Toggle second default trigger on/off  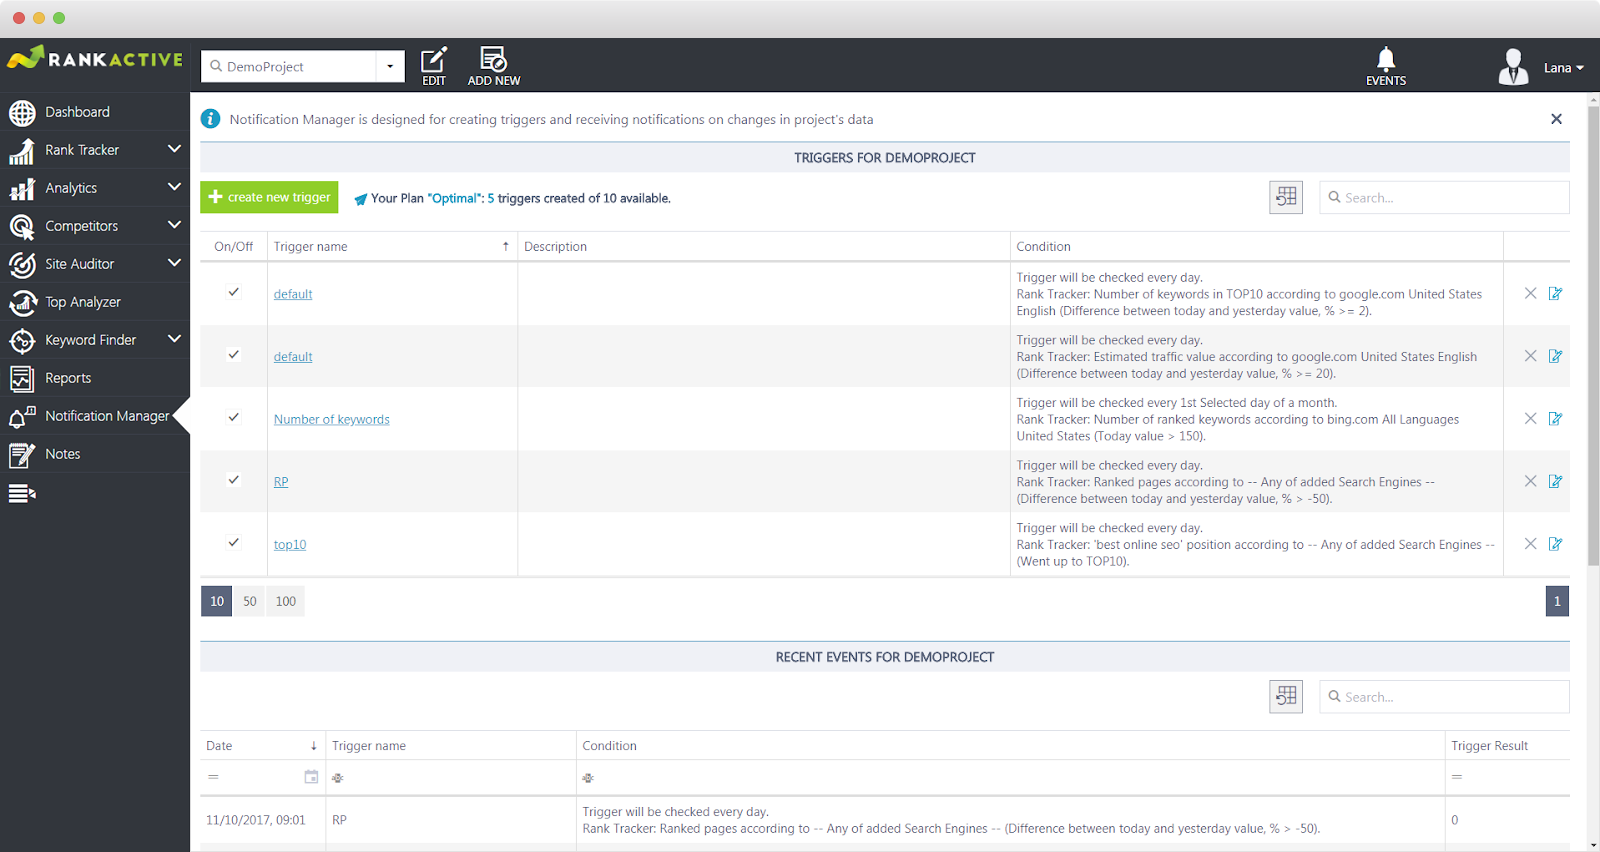[234, 354]
